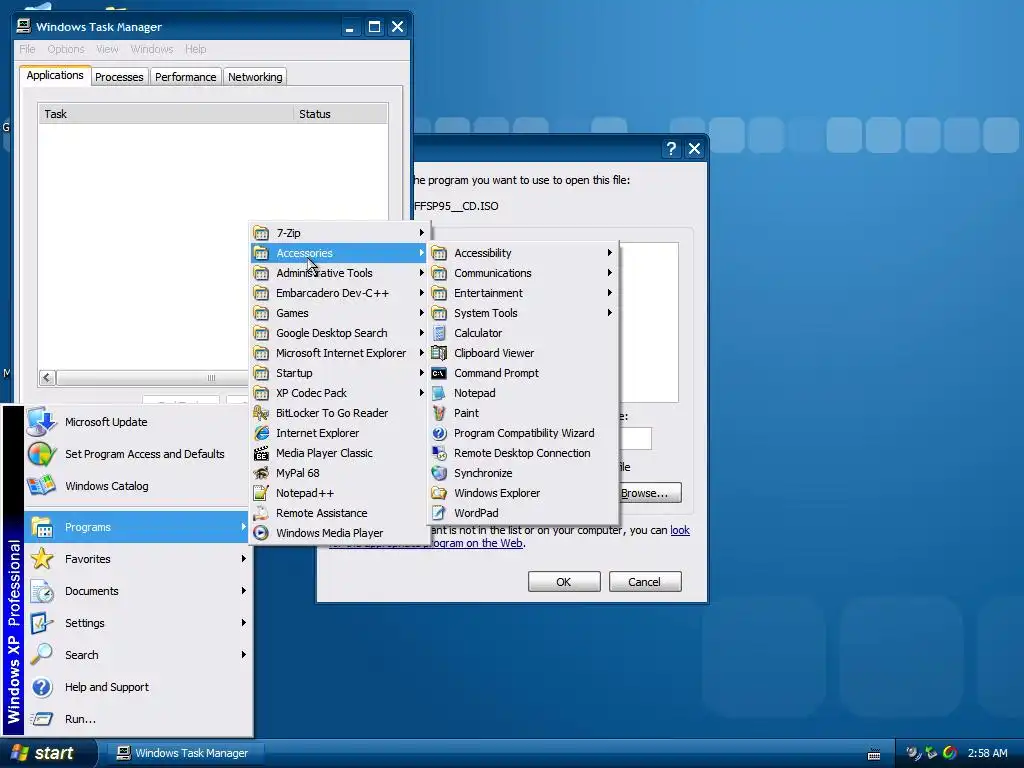Open Remote Desktop Connection
Screen dimensions: 1024x768
tap(524, 453)
